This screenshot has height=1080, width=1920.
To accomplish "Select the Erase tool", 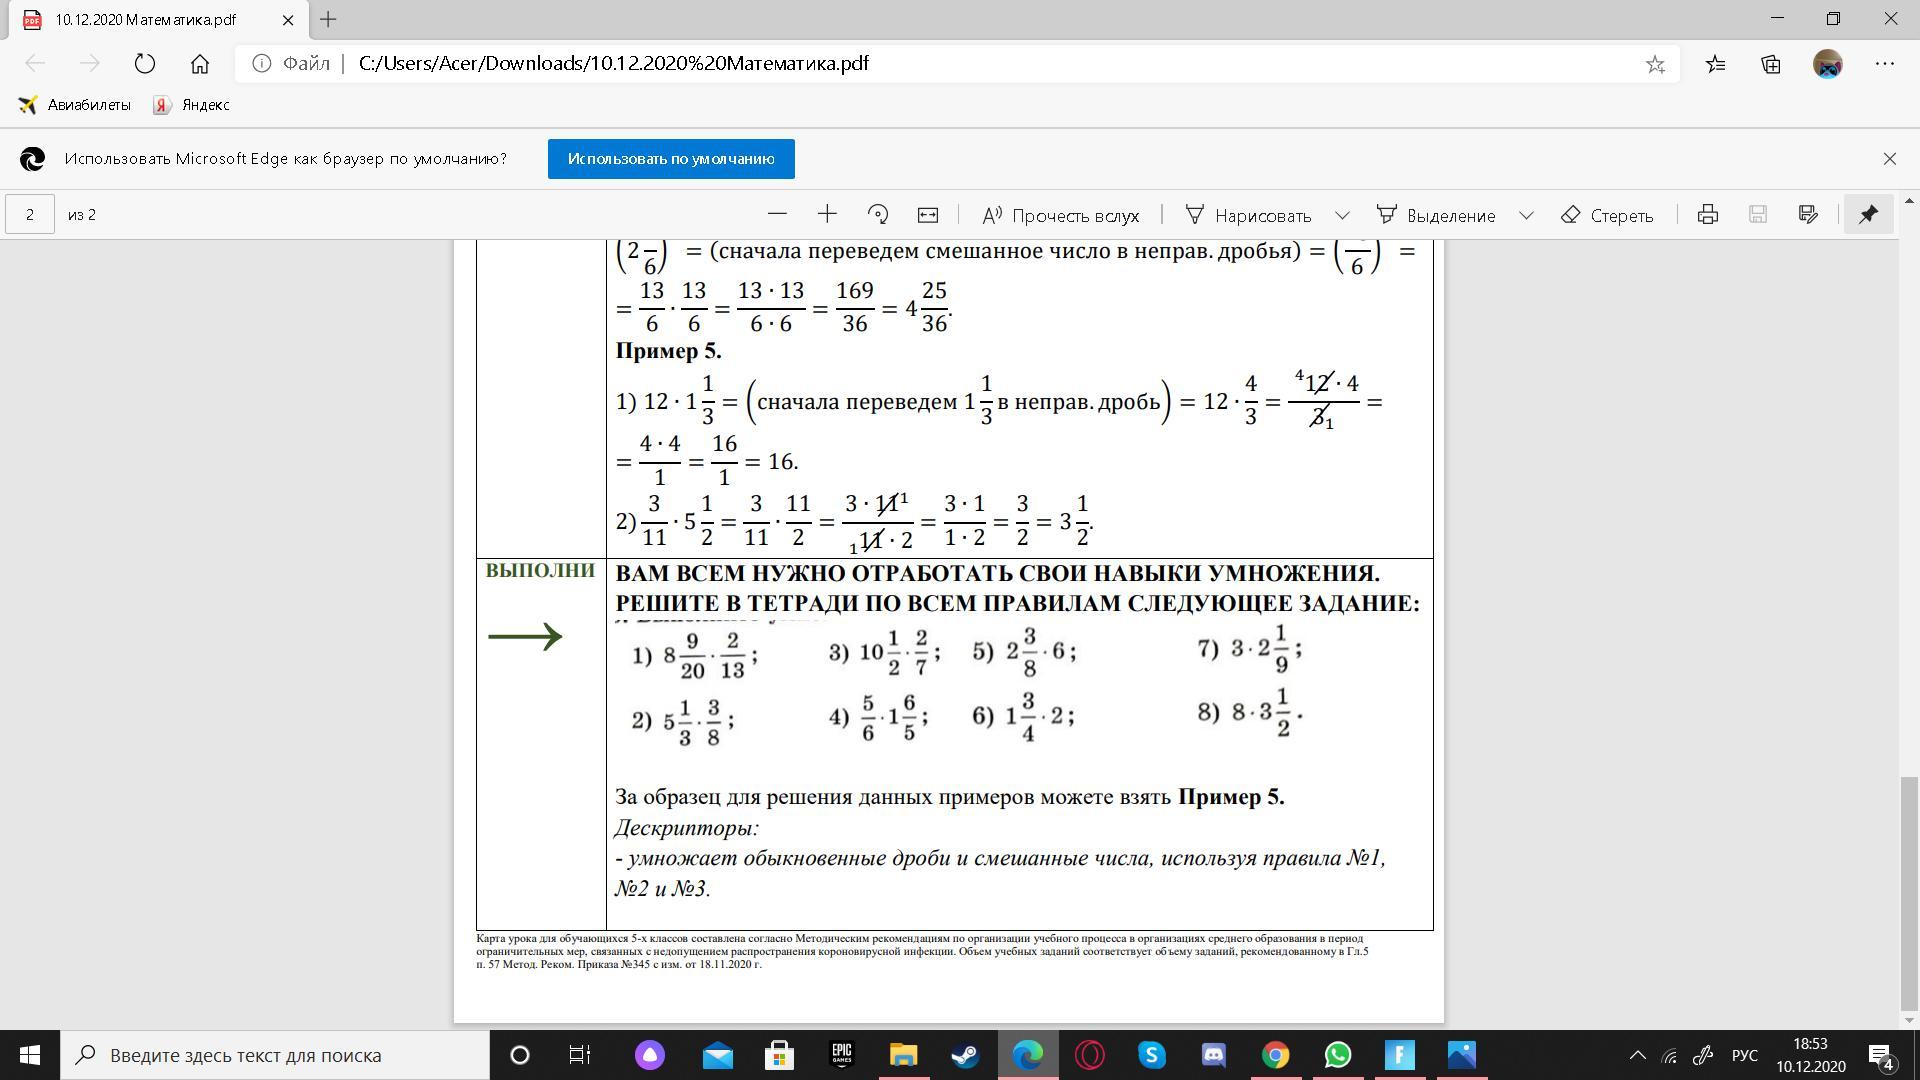I will click(x=1607, y=215).
